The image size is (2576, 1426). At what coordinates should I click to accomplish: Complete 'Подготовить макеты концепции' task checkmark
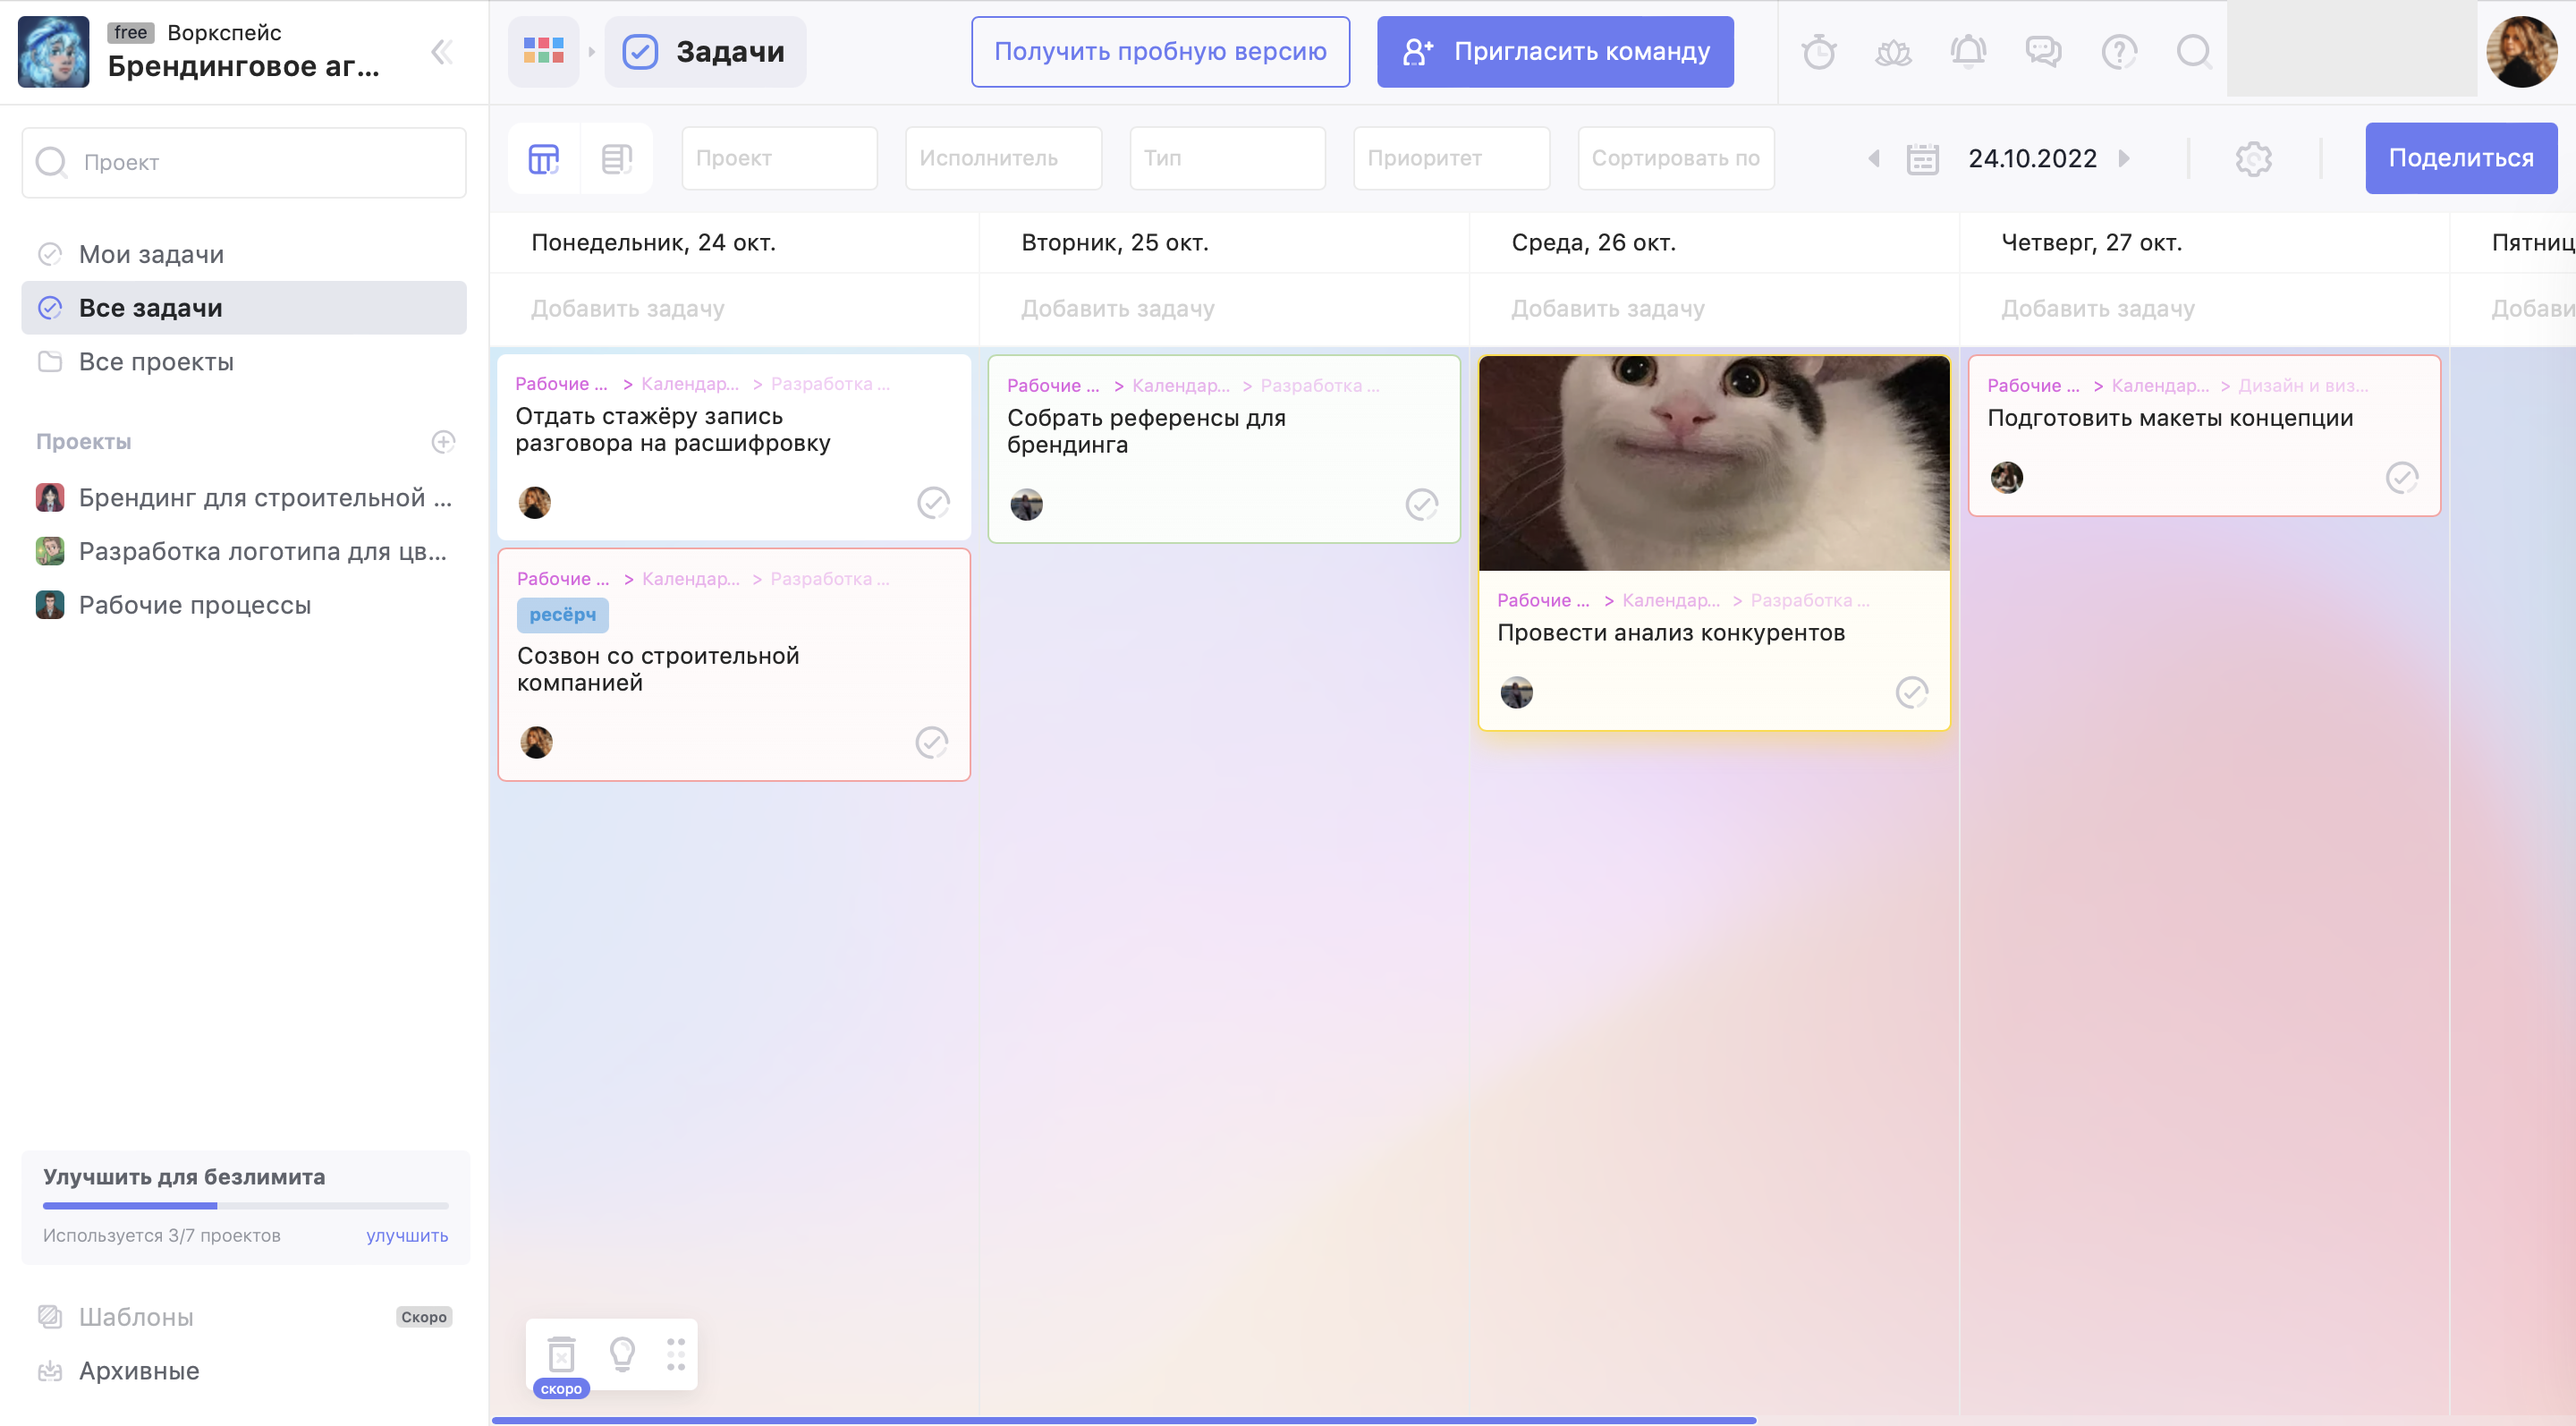click(x=2402, y=478)
